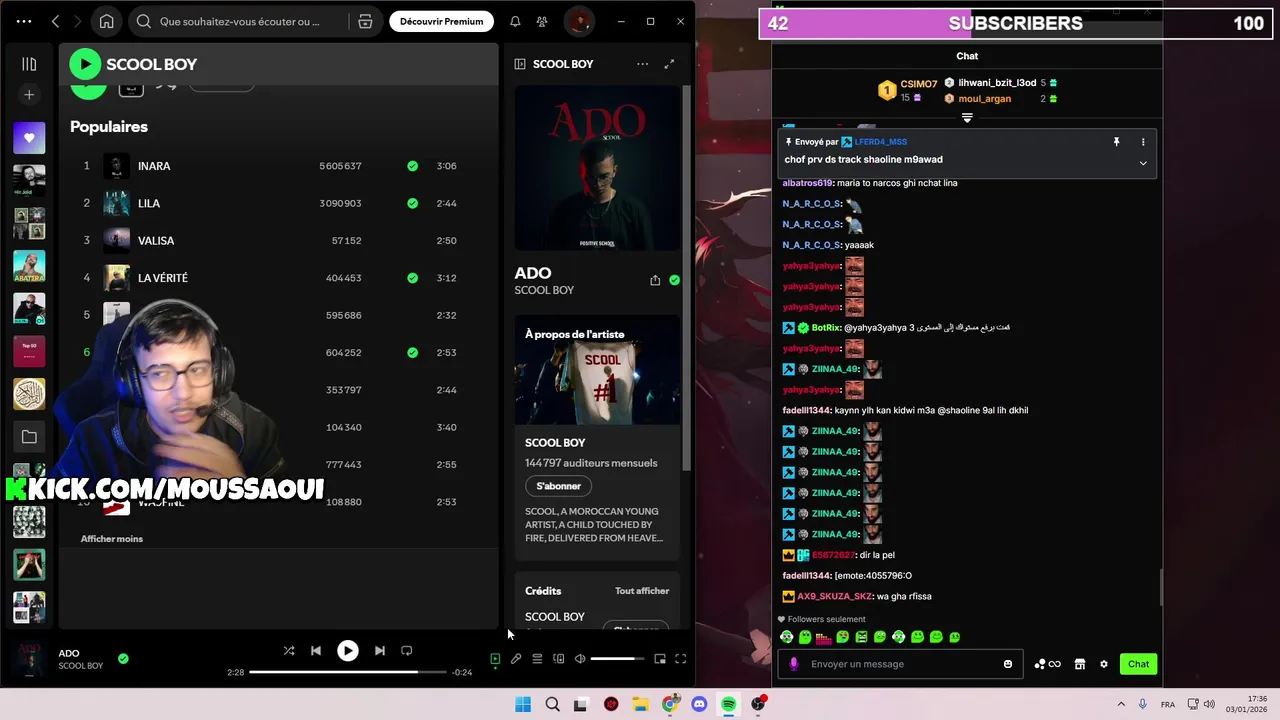The image size is (1280, 720).
Task: Open pinned message three-dot options
Action: [1143, 142]
